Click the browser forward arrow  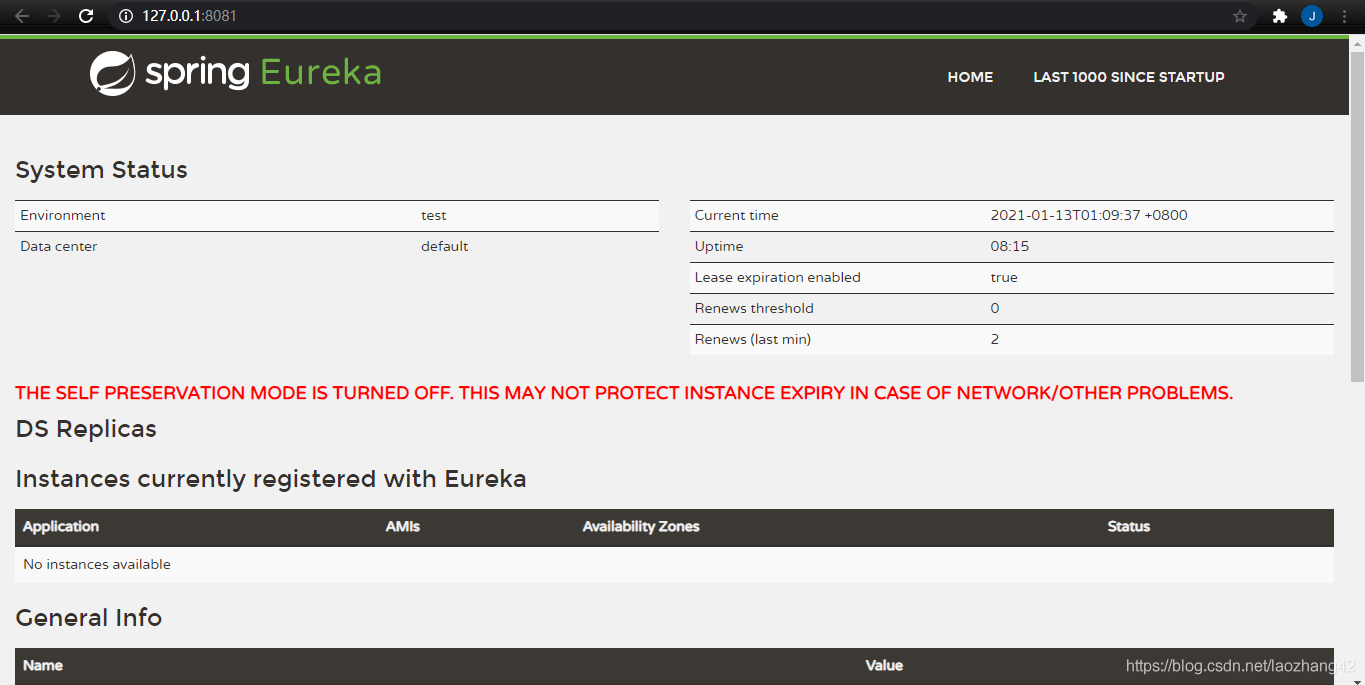coord(54,16)
